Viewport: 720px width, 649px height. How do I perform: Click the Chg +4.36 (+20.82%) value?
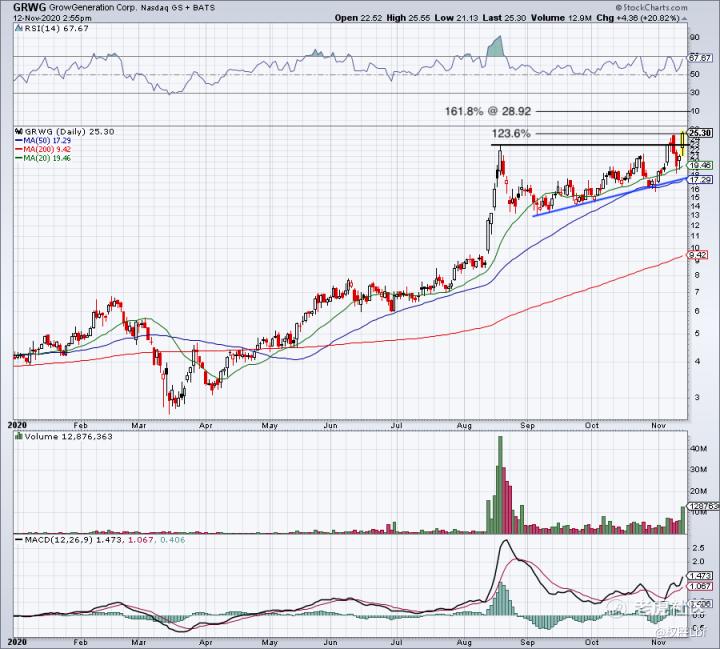pos(637,18)
